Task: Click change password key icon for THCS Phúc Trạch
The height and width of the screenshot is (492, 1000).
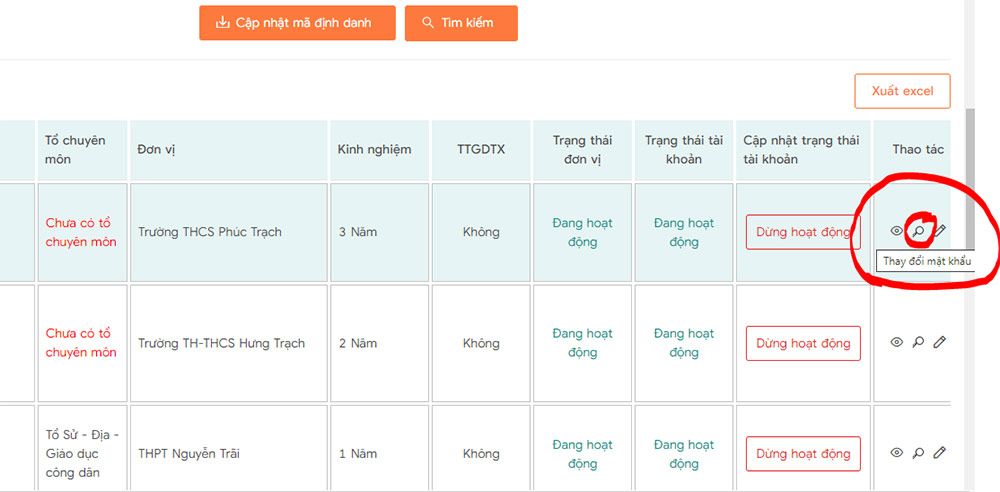Action: pyautogui.click(x=918, y=231)
